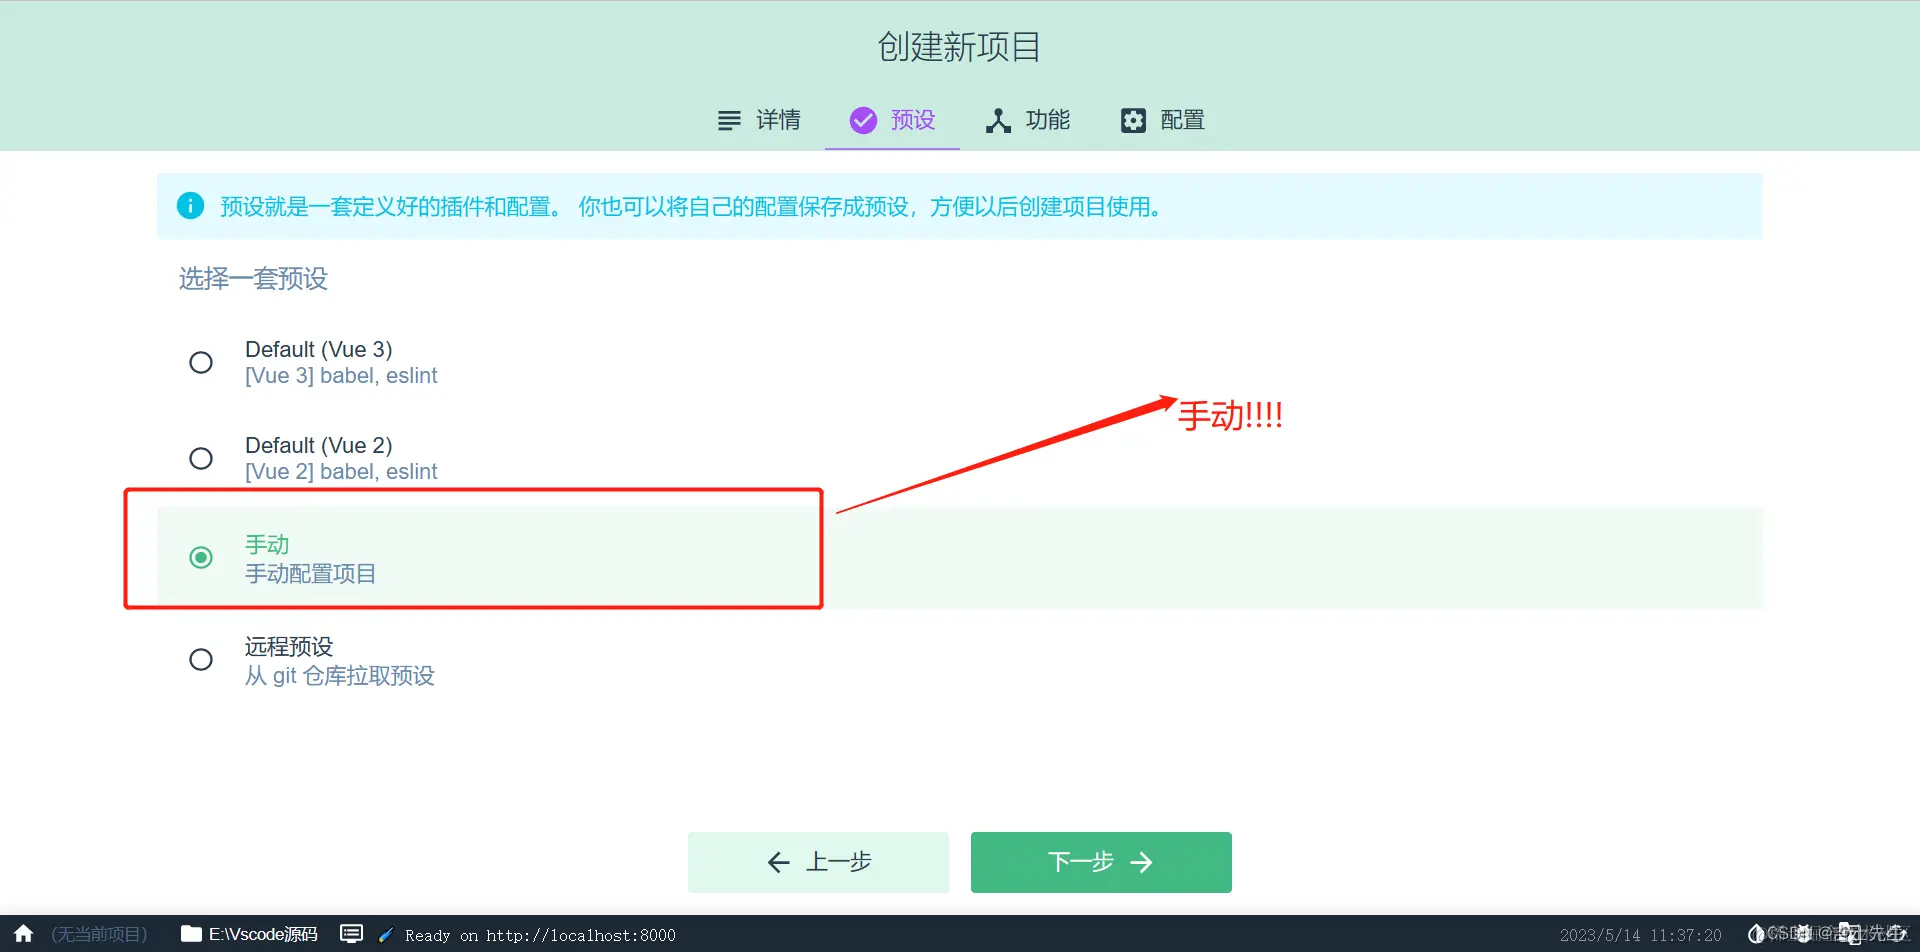The height and width of the screenshot is (952, 1920).
Task: Select the 远程预设 option
Action: (x=201, y=659)
